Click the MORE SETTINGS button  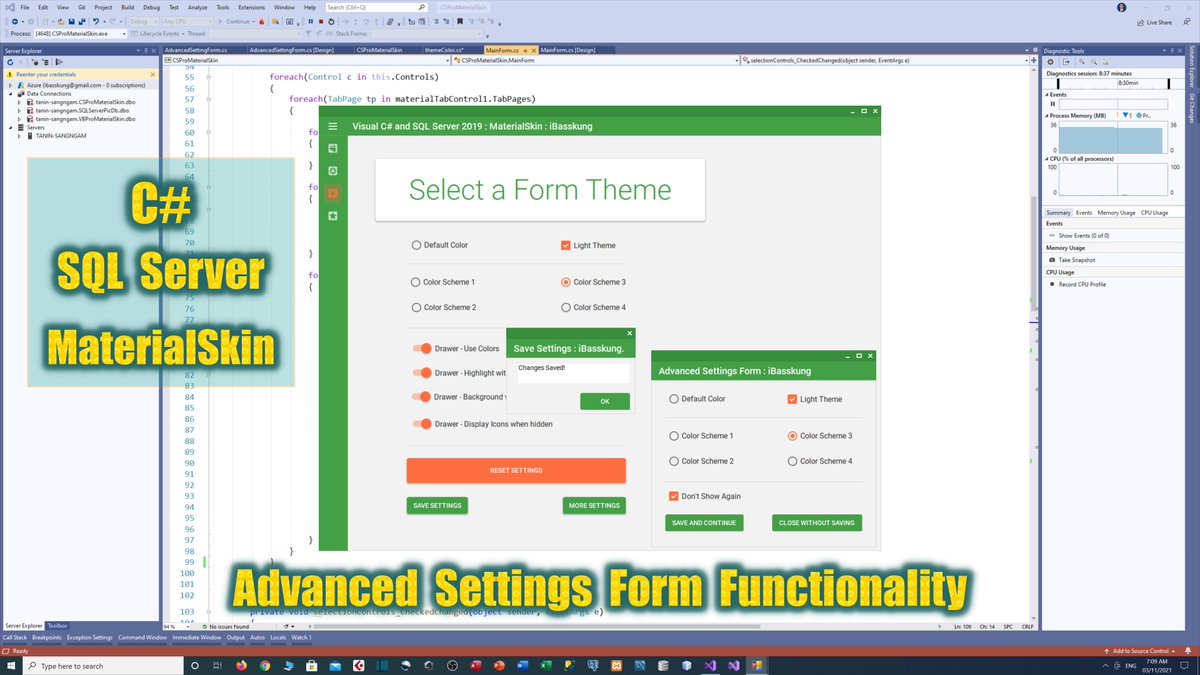pyautogui.click(x=594, y=505)
